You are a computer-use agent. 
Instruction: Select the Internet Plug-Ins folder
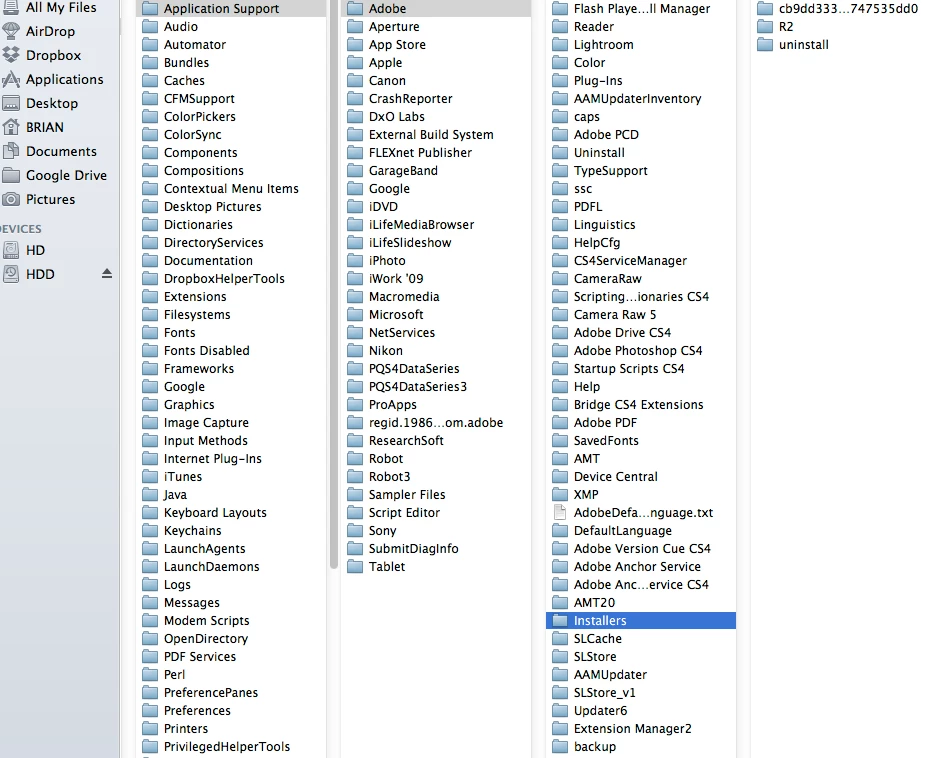coord(231,458)
